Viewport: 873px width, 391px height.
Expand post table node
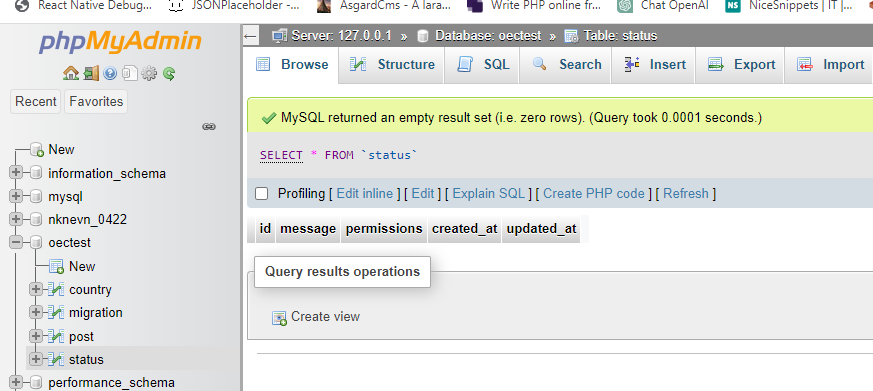coord(36,336)
